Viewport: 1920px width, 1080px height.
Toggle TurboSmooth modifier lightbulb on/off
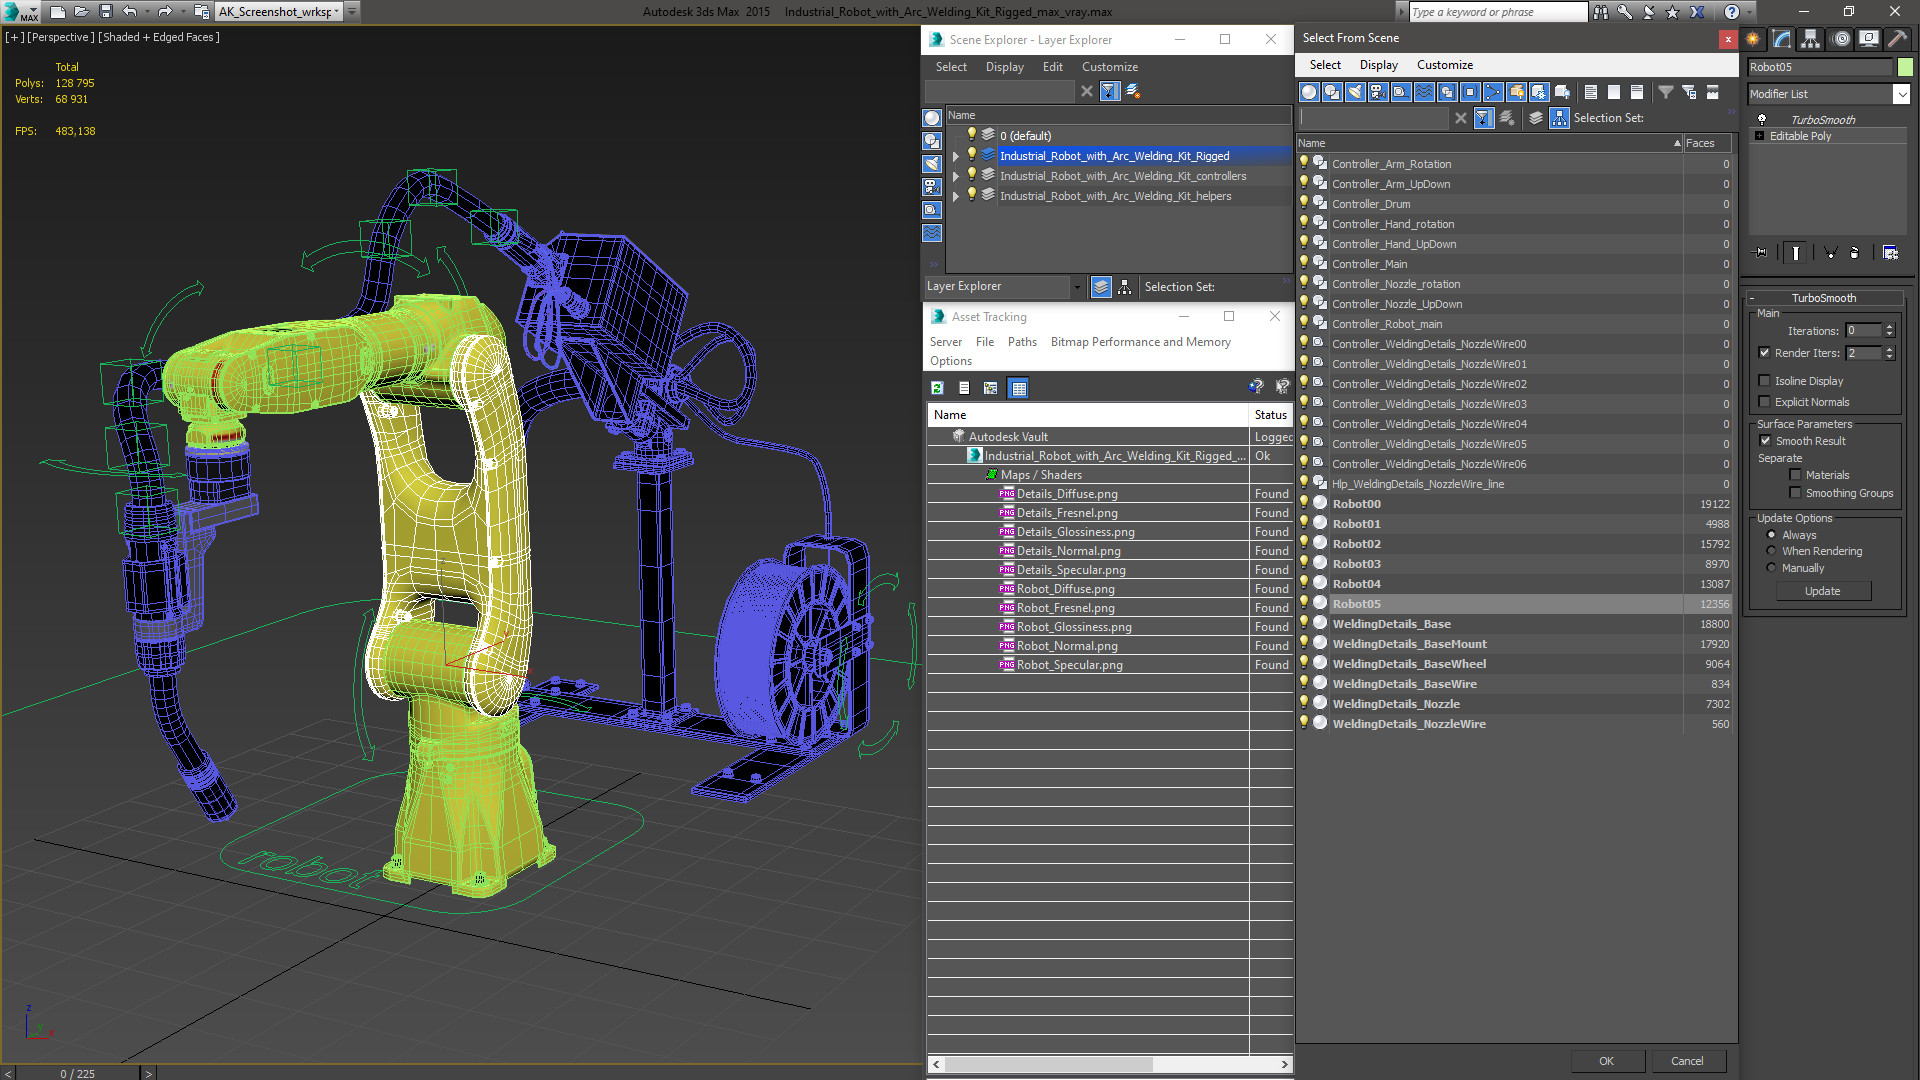[1762, 119]
